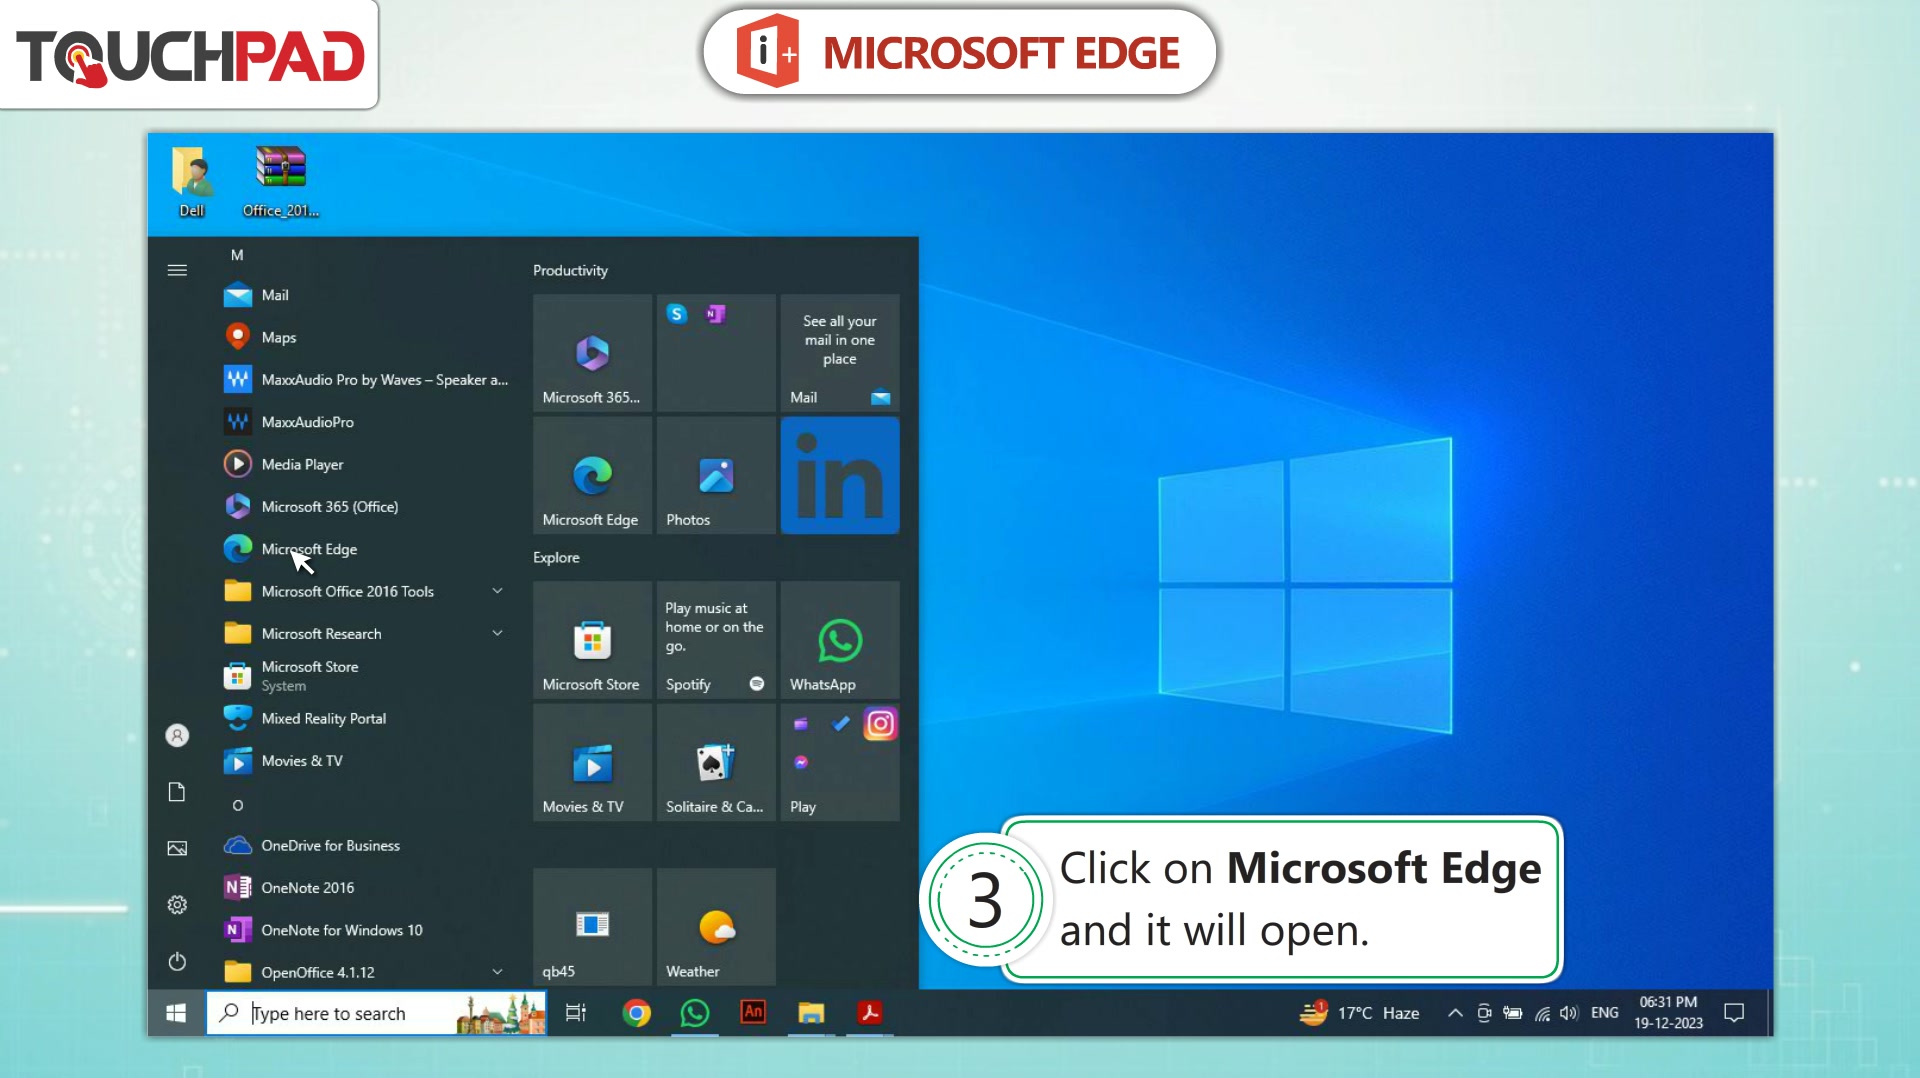Click Microsoft Edge in the app list
This screenshot has width=1920, height=1078.
tap(366, 549)
